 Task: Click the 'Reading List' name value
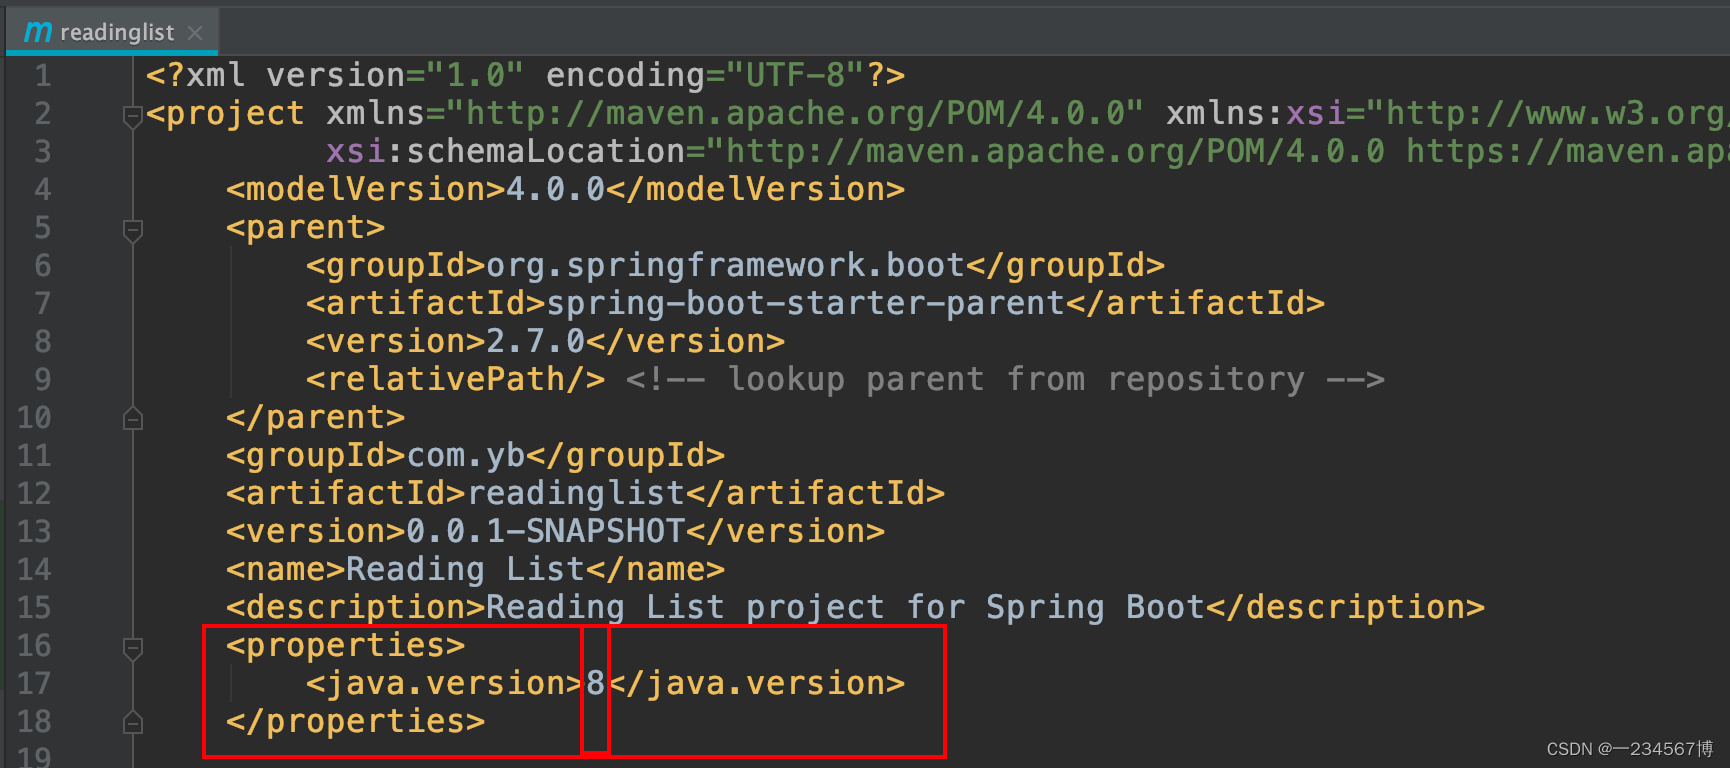pyautogui.click(x=465, y=570)
